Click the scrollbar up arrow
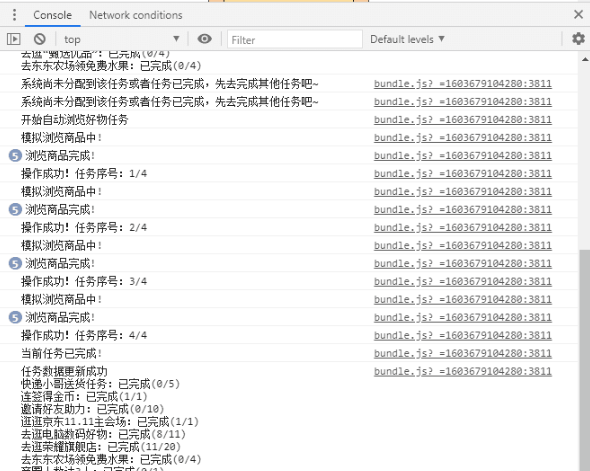Image resolution: width=590 pixels, height=471 pixels. point(585,59)
